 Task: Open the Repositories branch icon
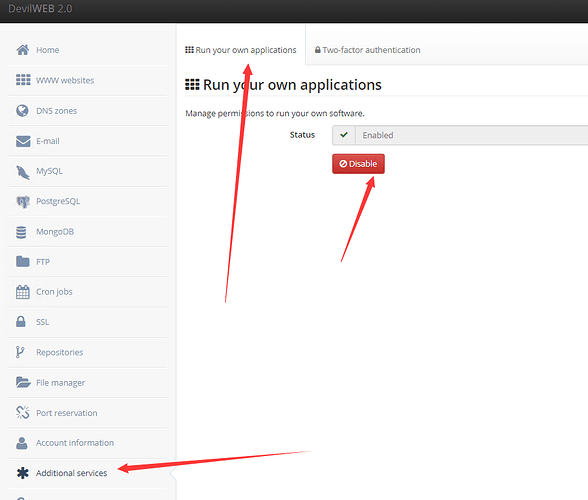coord(20,352)
